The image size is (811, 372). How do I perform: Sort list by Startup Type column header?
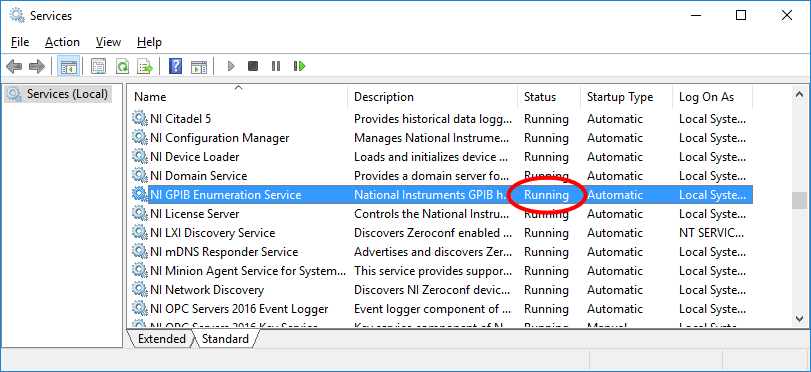click(620, 97)
